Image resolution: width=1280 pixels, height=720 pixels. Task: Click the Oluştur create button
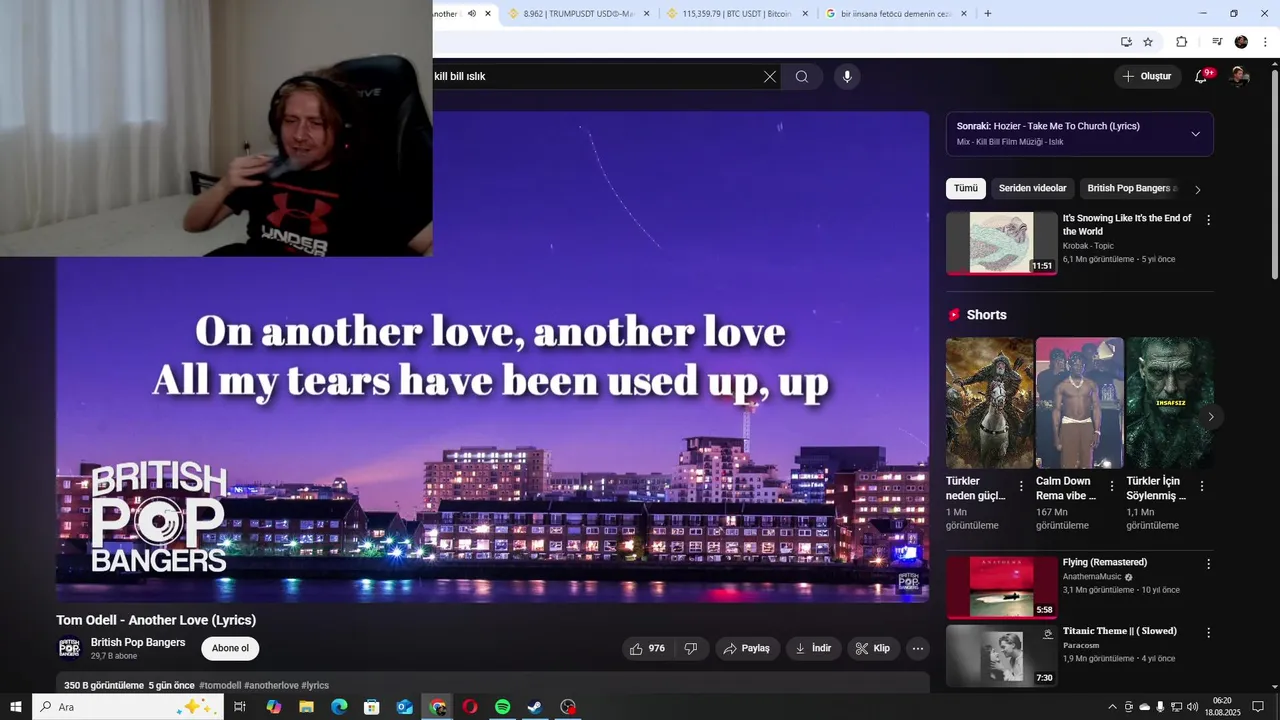tap(1146, 76)
